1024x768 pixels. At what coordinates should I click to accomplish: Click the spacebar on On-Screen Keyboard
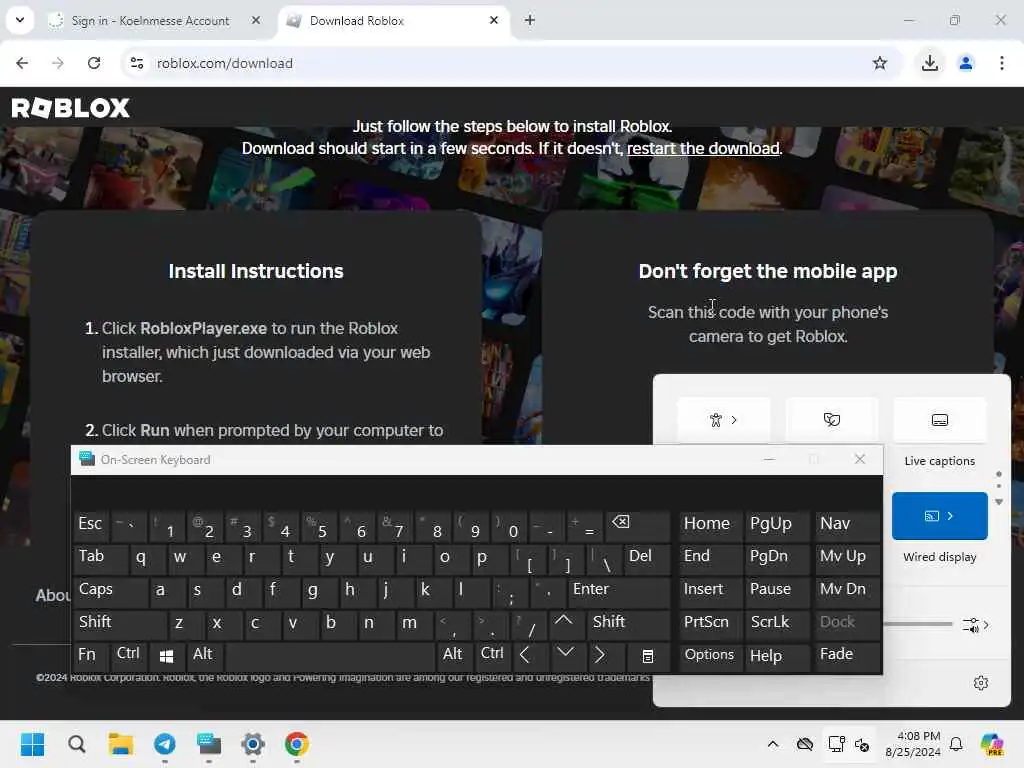pos(330,656)
